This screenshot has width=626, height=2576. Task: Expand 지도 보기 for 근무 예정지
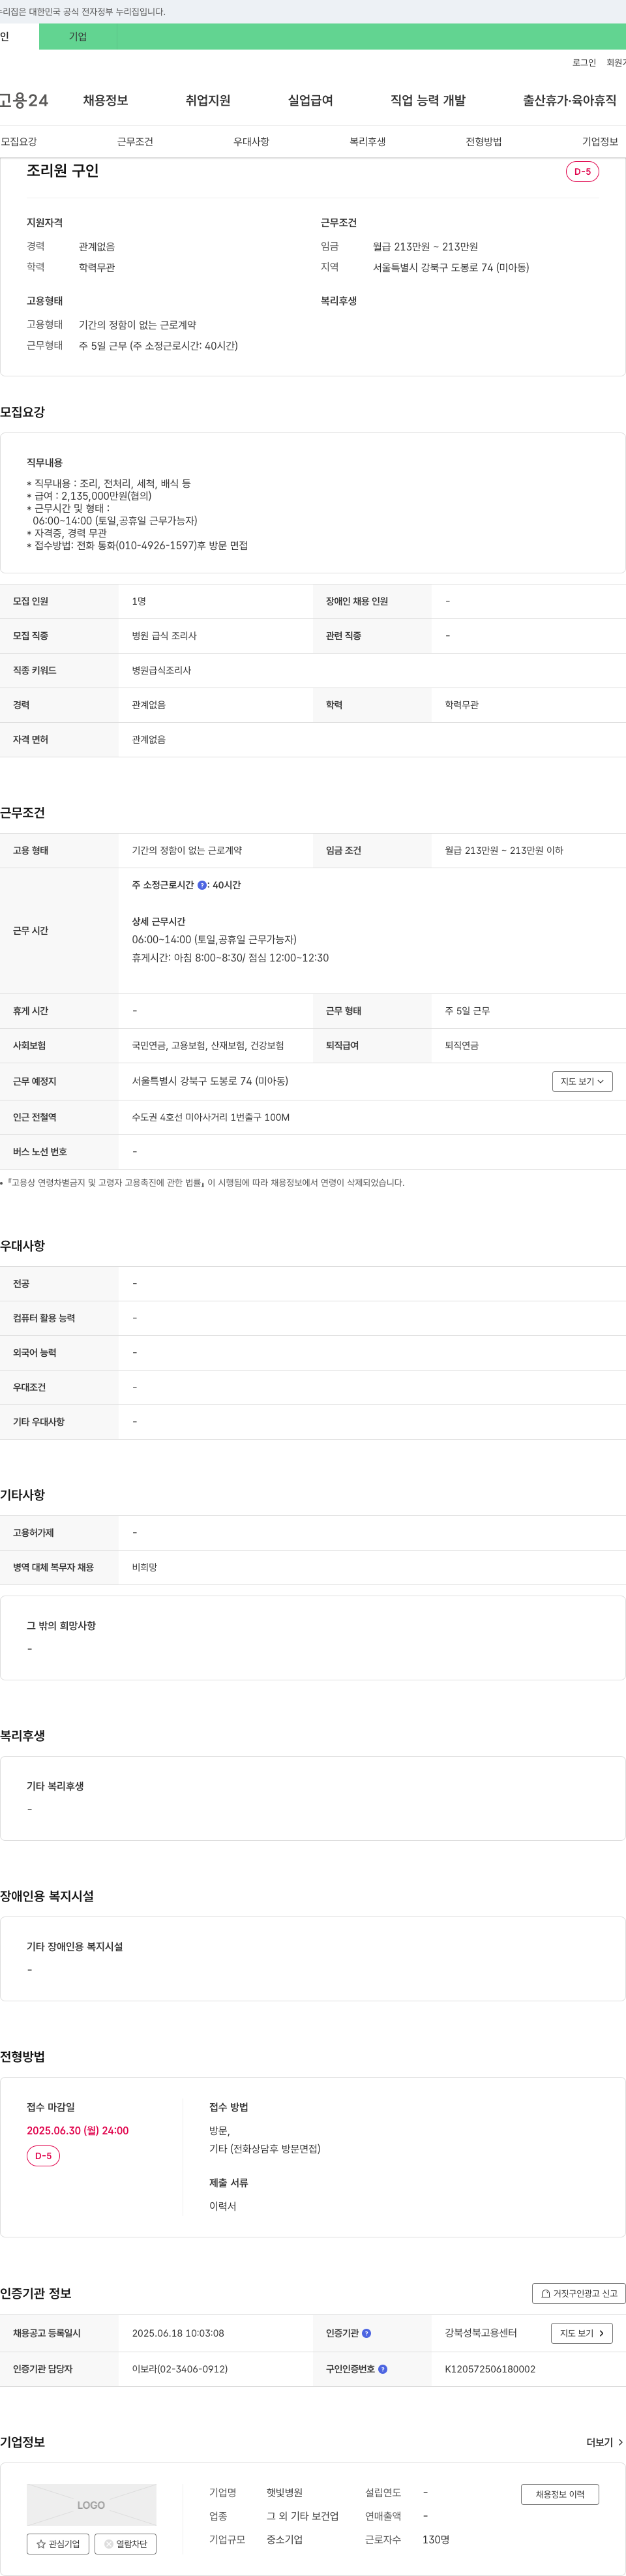click(x=582, y=1081)
